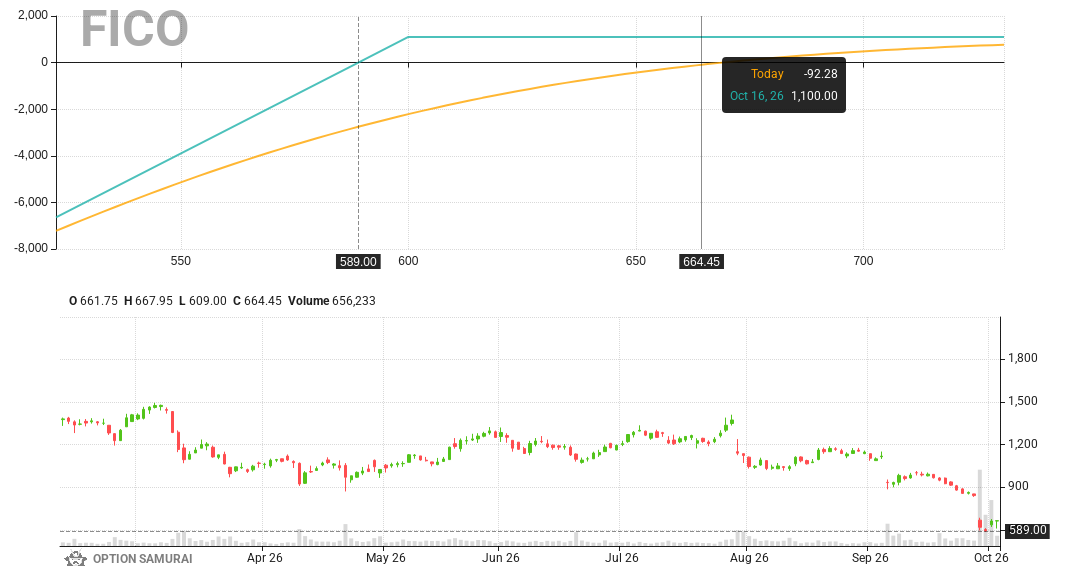Click the 664.45 current price axis label
The image size is (1072, 570).
(701, 261)
